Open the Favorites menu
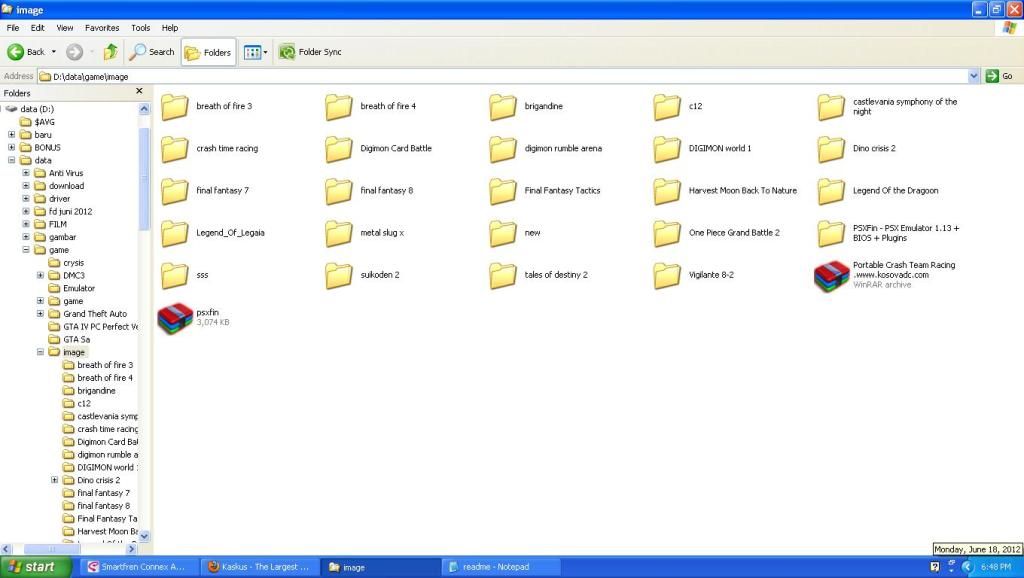 (102, 27)
